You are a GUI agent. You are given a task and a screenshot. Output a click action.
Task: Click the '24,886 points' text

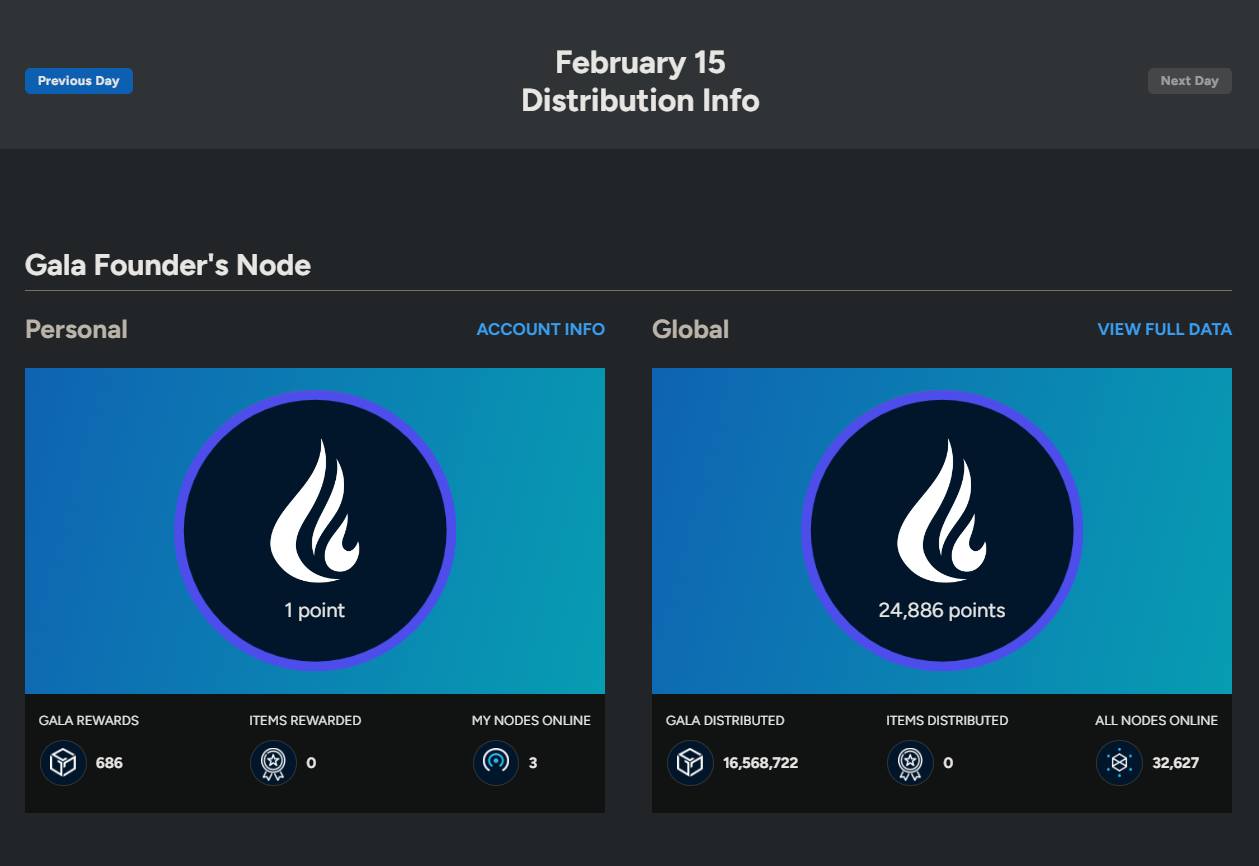click(x=942, y=610)
